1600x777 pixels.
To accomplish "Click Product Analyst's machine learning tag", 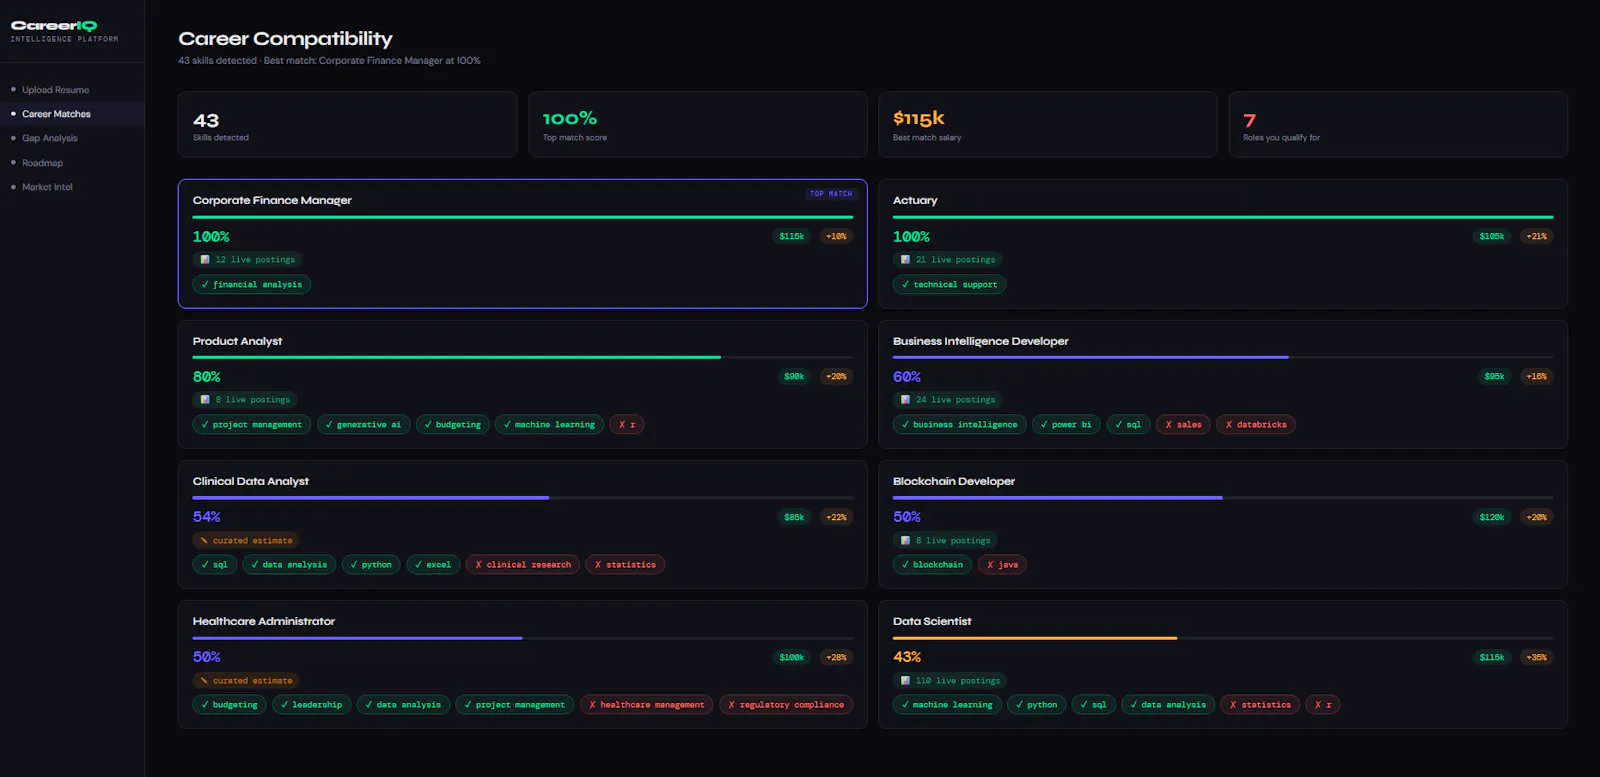I will (549, 425).
